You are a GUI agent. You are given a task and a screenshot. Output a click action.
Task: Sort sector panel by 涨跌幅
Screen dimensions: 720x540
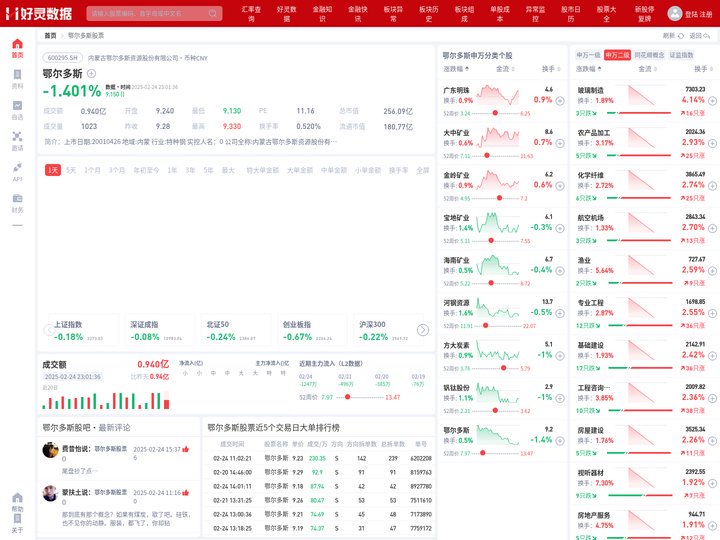point(589,69)
